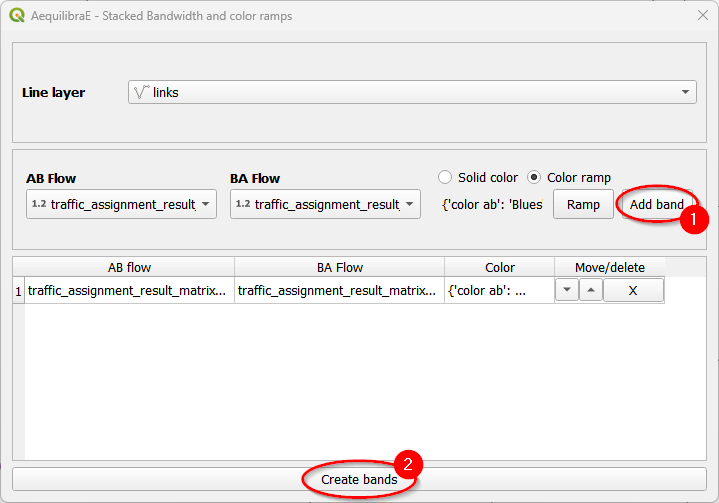Click the Add band button
This screenshot has height=503, width=719.
tap(656, 204)
